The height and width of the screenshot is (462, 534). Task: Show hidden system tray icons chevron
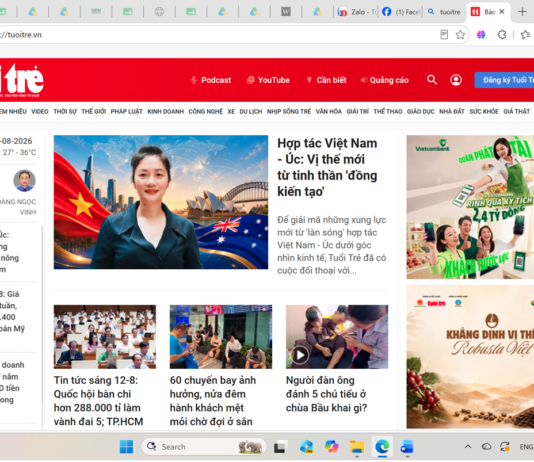[x=468, y=447]
